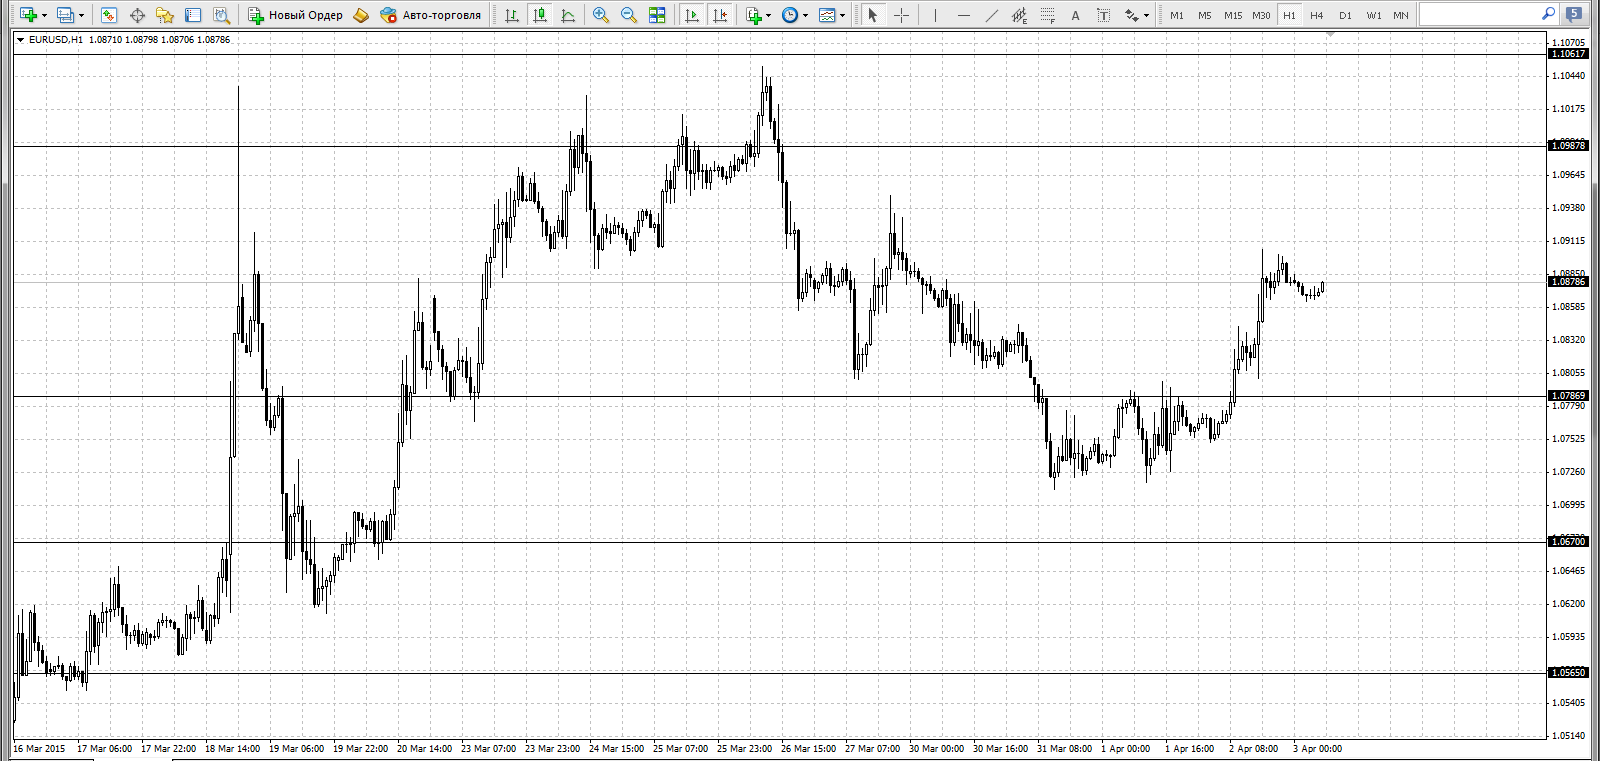The height and width of the screenshot is (761, 1600).
Task: Toggle the Navigator panel with star-folder icon
Action: (x=165, y=15)
